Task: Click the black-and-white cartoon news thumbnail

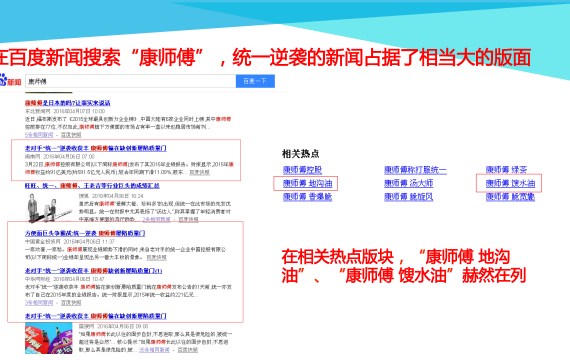Action: pyautogui.click(x=48, y=207)
